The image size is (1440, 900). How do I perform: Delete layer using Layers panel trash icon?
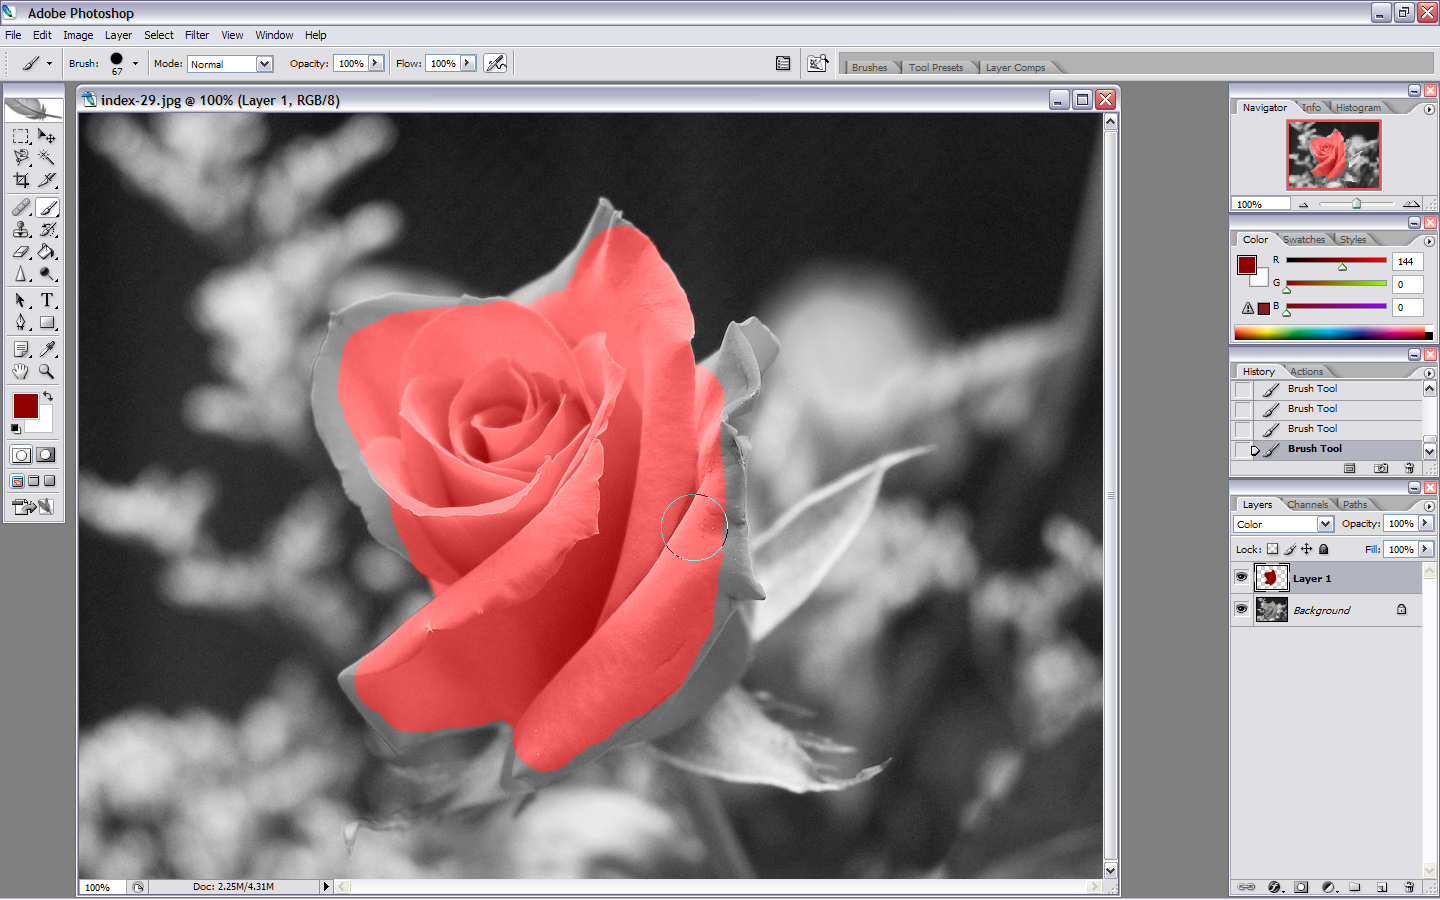tap(1408, 887)
